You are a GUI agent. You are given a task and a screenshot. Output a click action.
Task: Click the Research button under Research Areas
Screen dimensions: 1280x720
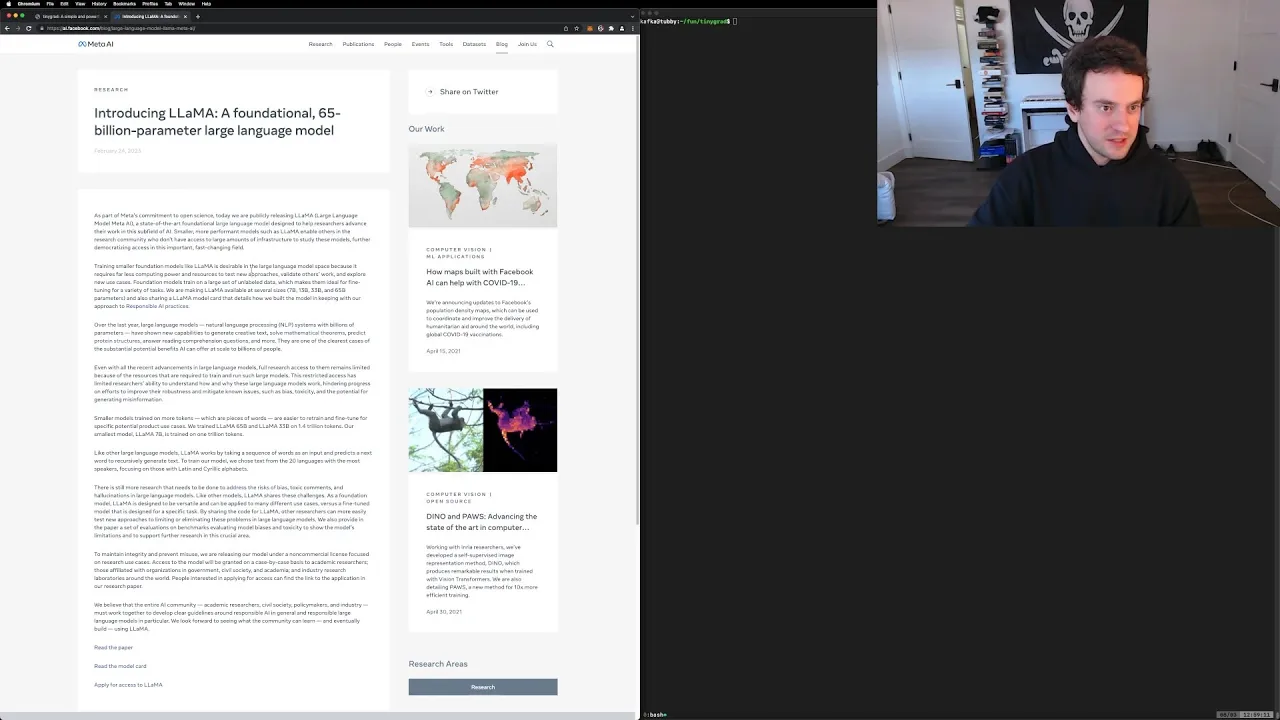click(483, 687)
